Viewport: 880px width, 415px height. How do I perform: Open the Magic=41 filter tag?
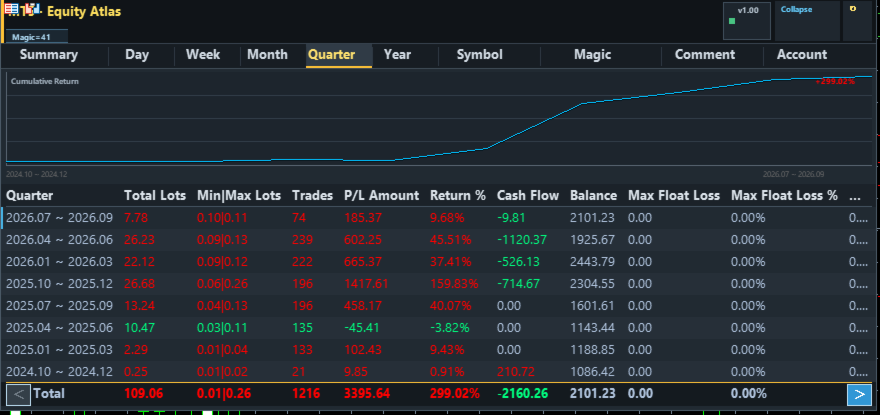click(x=36, y=37)
